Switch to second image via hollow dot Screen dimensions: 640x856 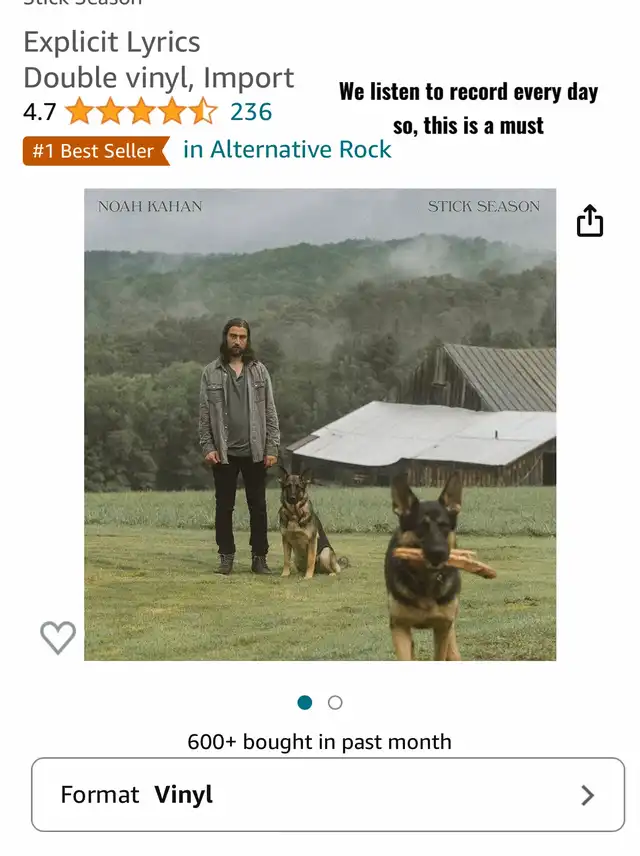point(335,703)
